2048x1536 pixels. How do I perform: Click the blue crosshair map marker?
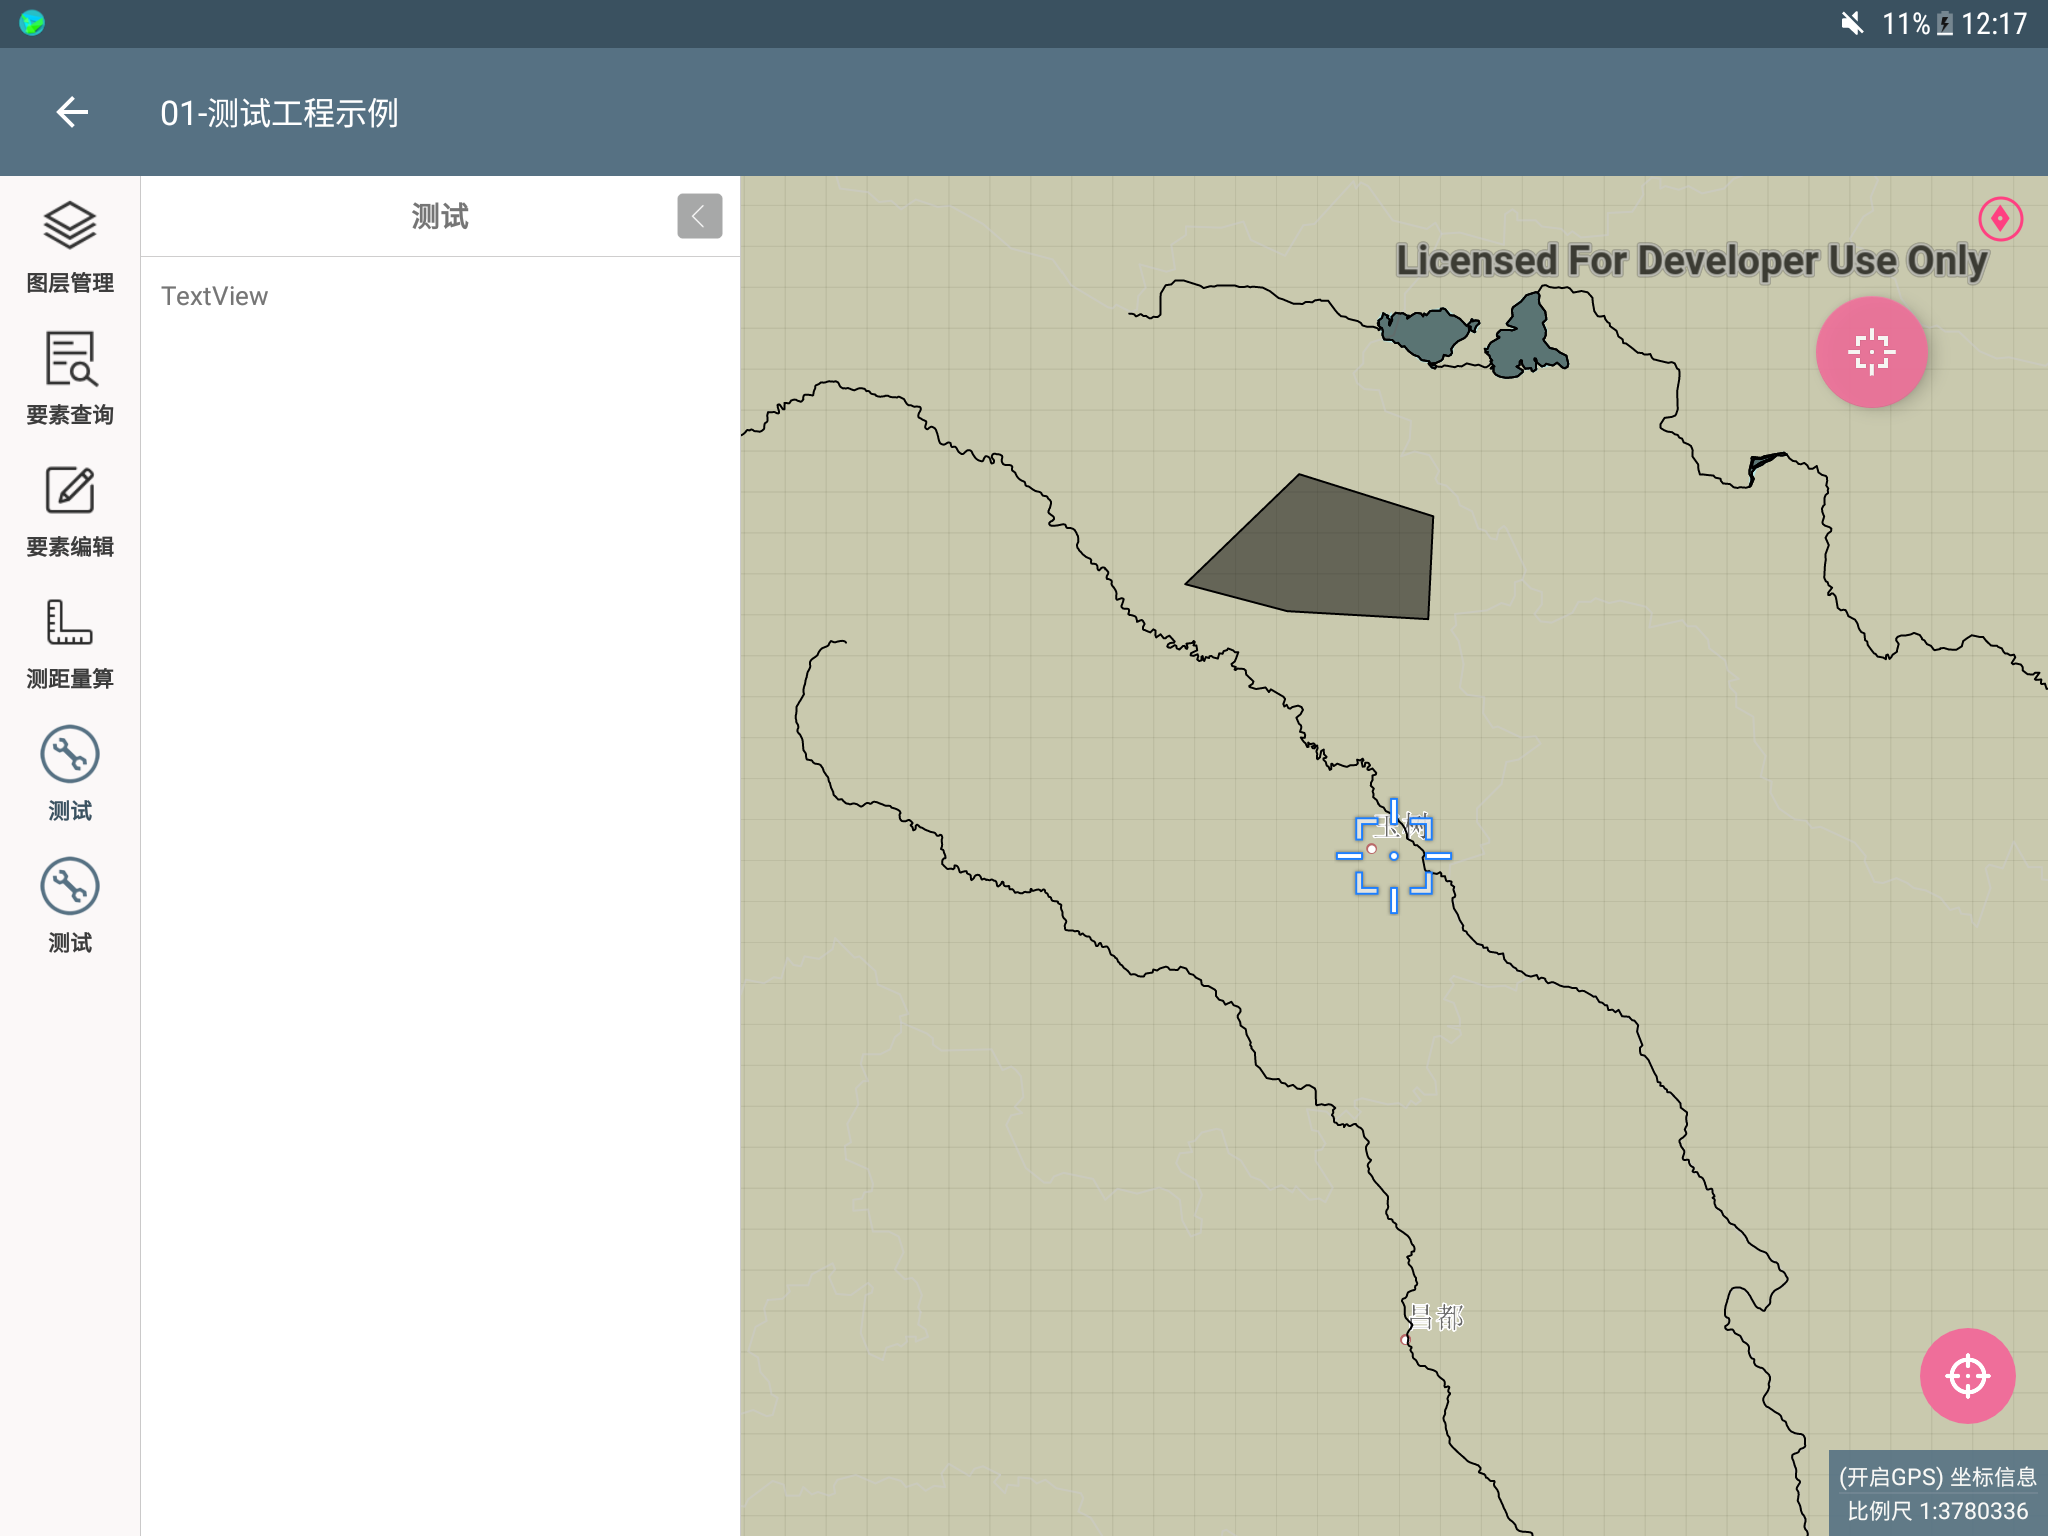click(1393, 856)
